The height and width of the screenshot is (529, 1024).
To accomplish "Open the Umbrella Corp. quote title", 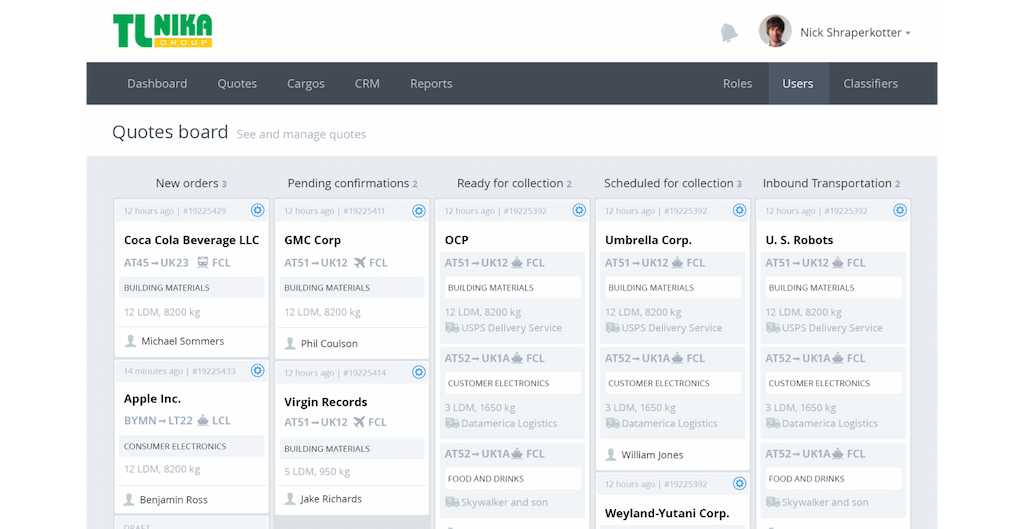I will [648, 240].
